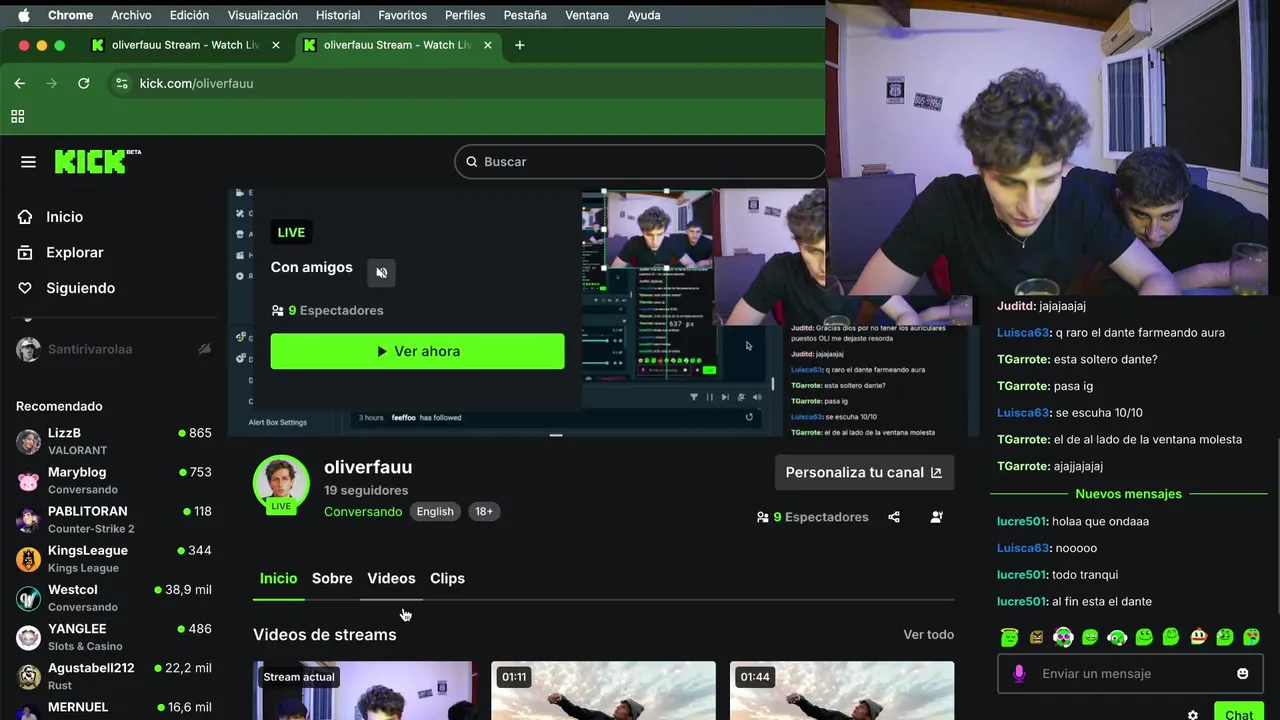
Task: Open the Perfiles menu
Action: [x=465, y=15]
